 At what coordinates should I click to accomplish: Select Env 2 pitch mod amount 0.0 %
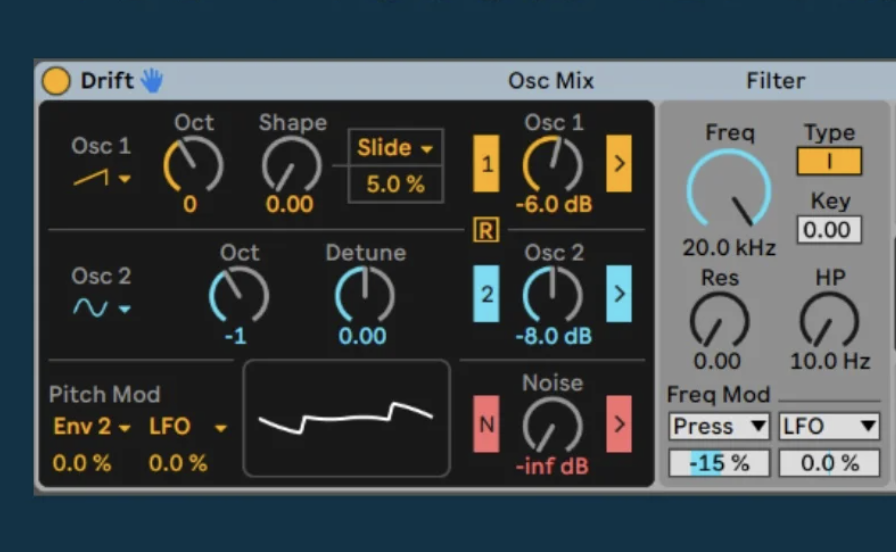82,463
